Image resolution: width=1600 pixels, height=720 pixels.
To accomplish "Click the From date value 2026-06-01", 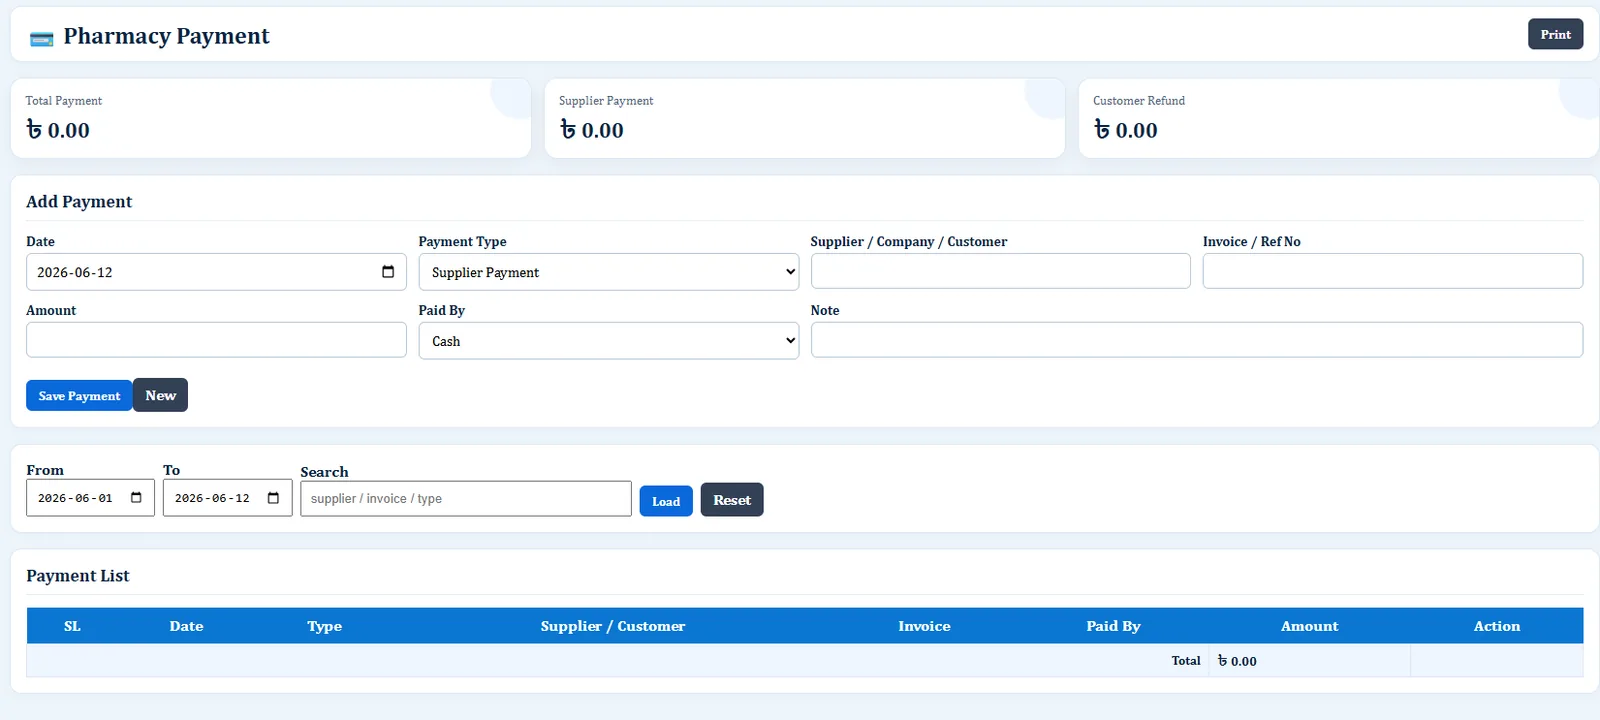I will [75, 498].
